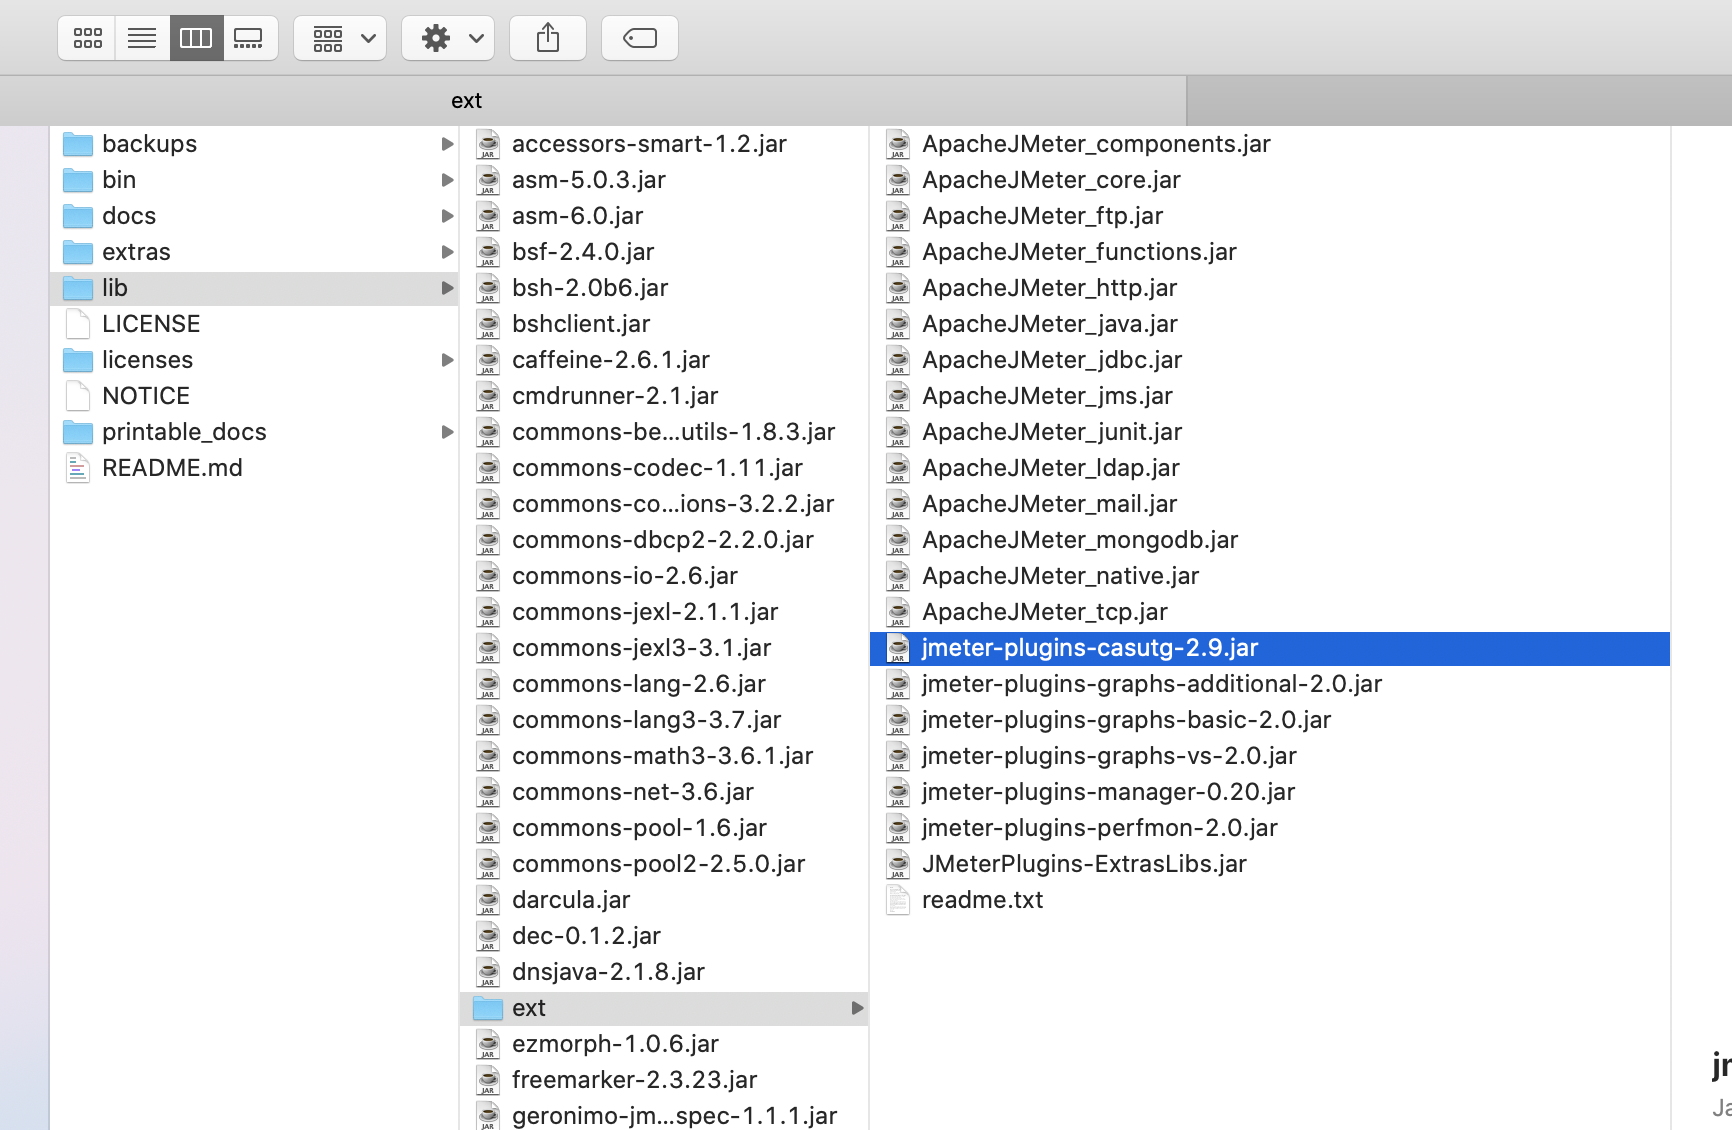Screen dimensions: 1732x1130
Task: Select commons-jexl3-3.1.jar file name
Action: point(641,648)
